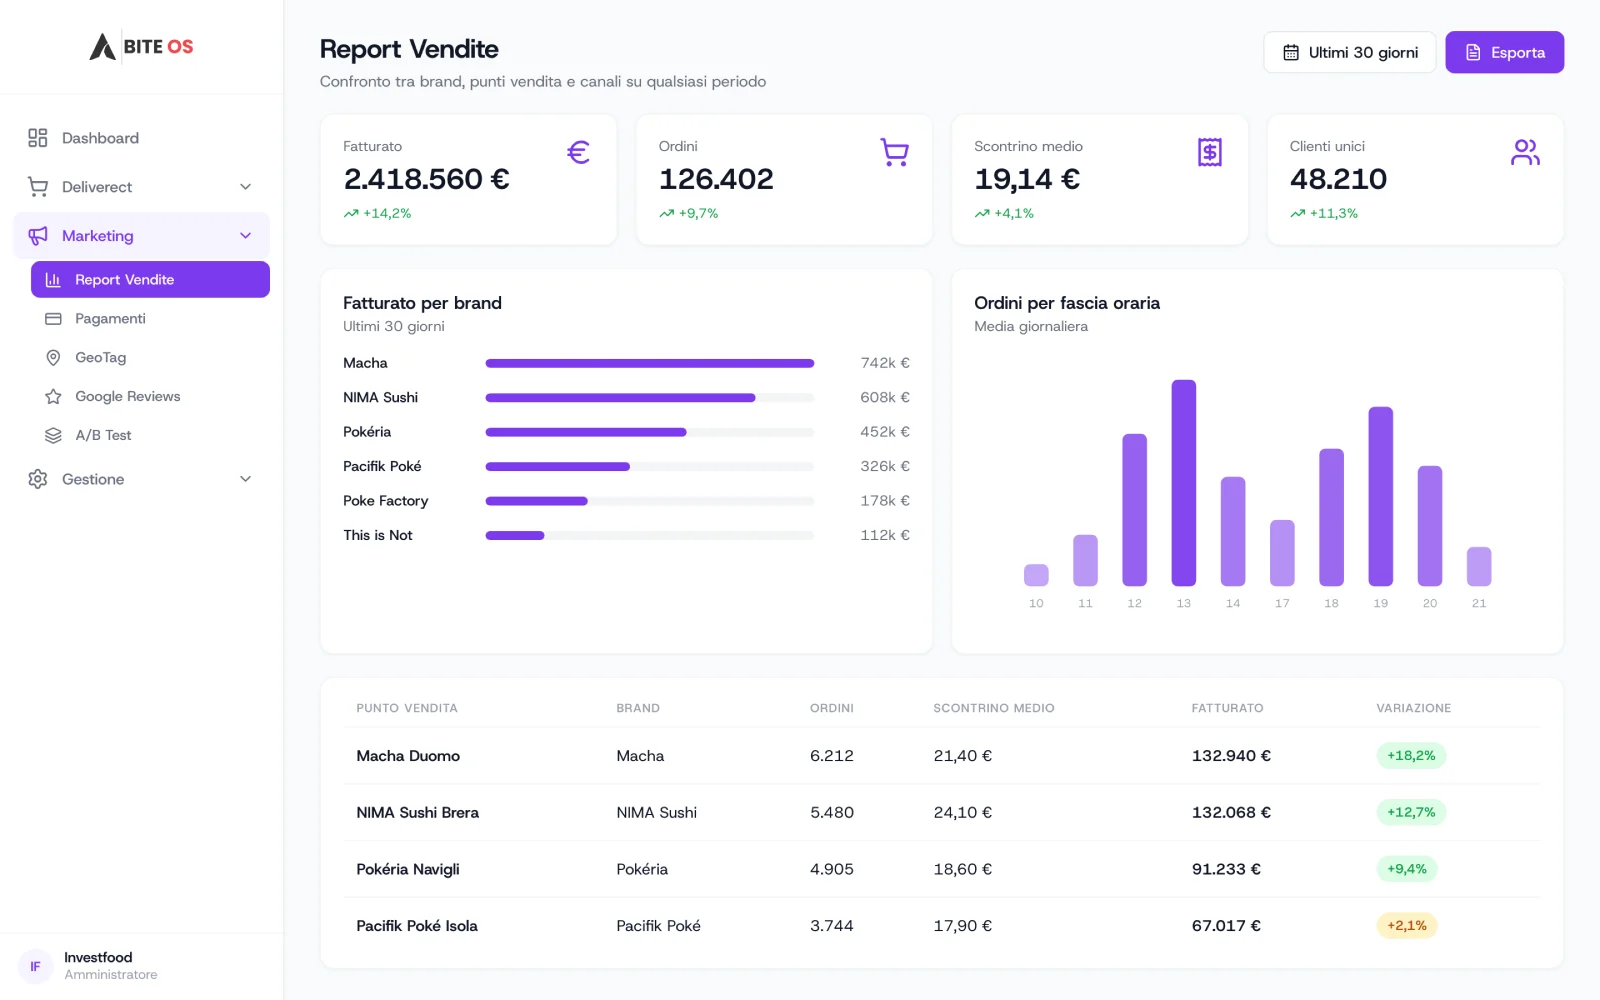Click the BITE OS logo

(x=141, y=47)
